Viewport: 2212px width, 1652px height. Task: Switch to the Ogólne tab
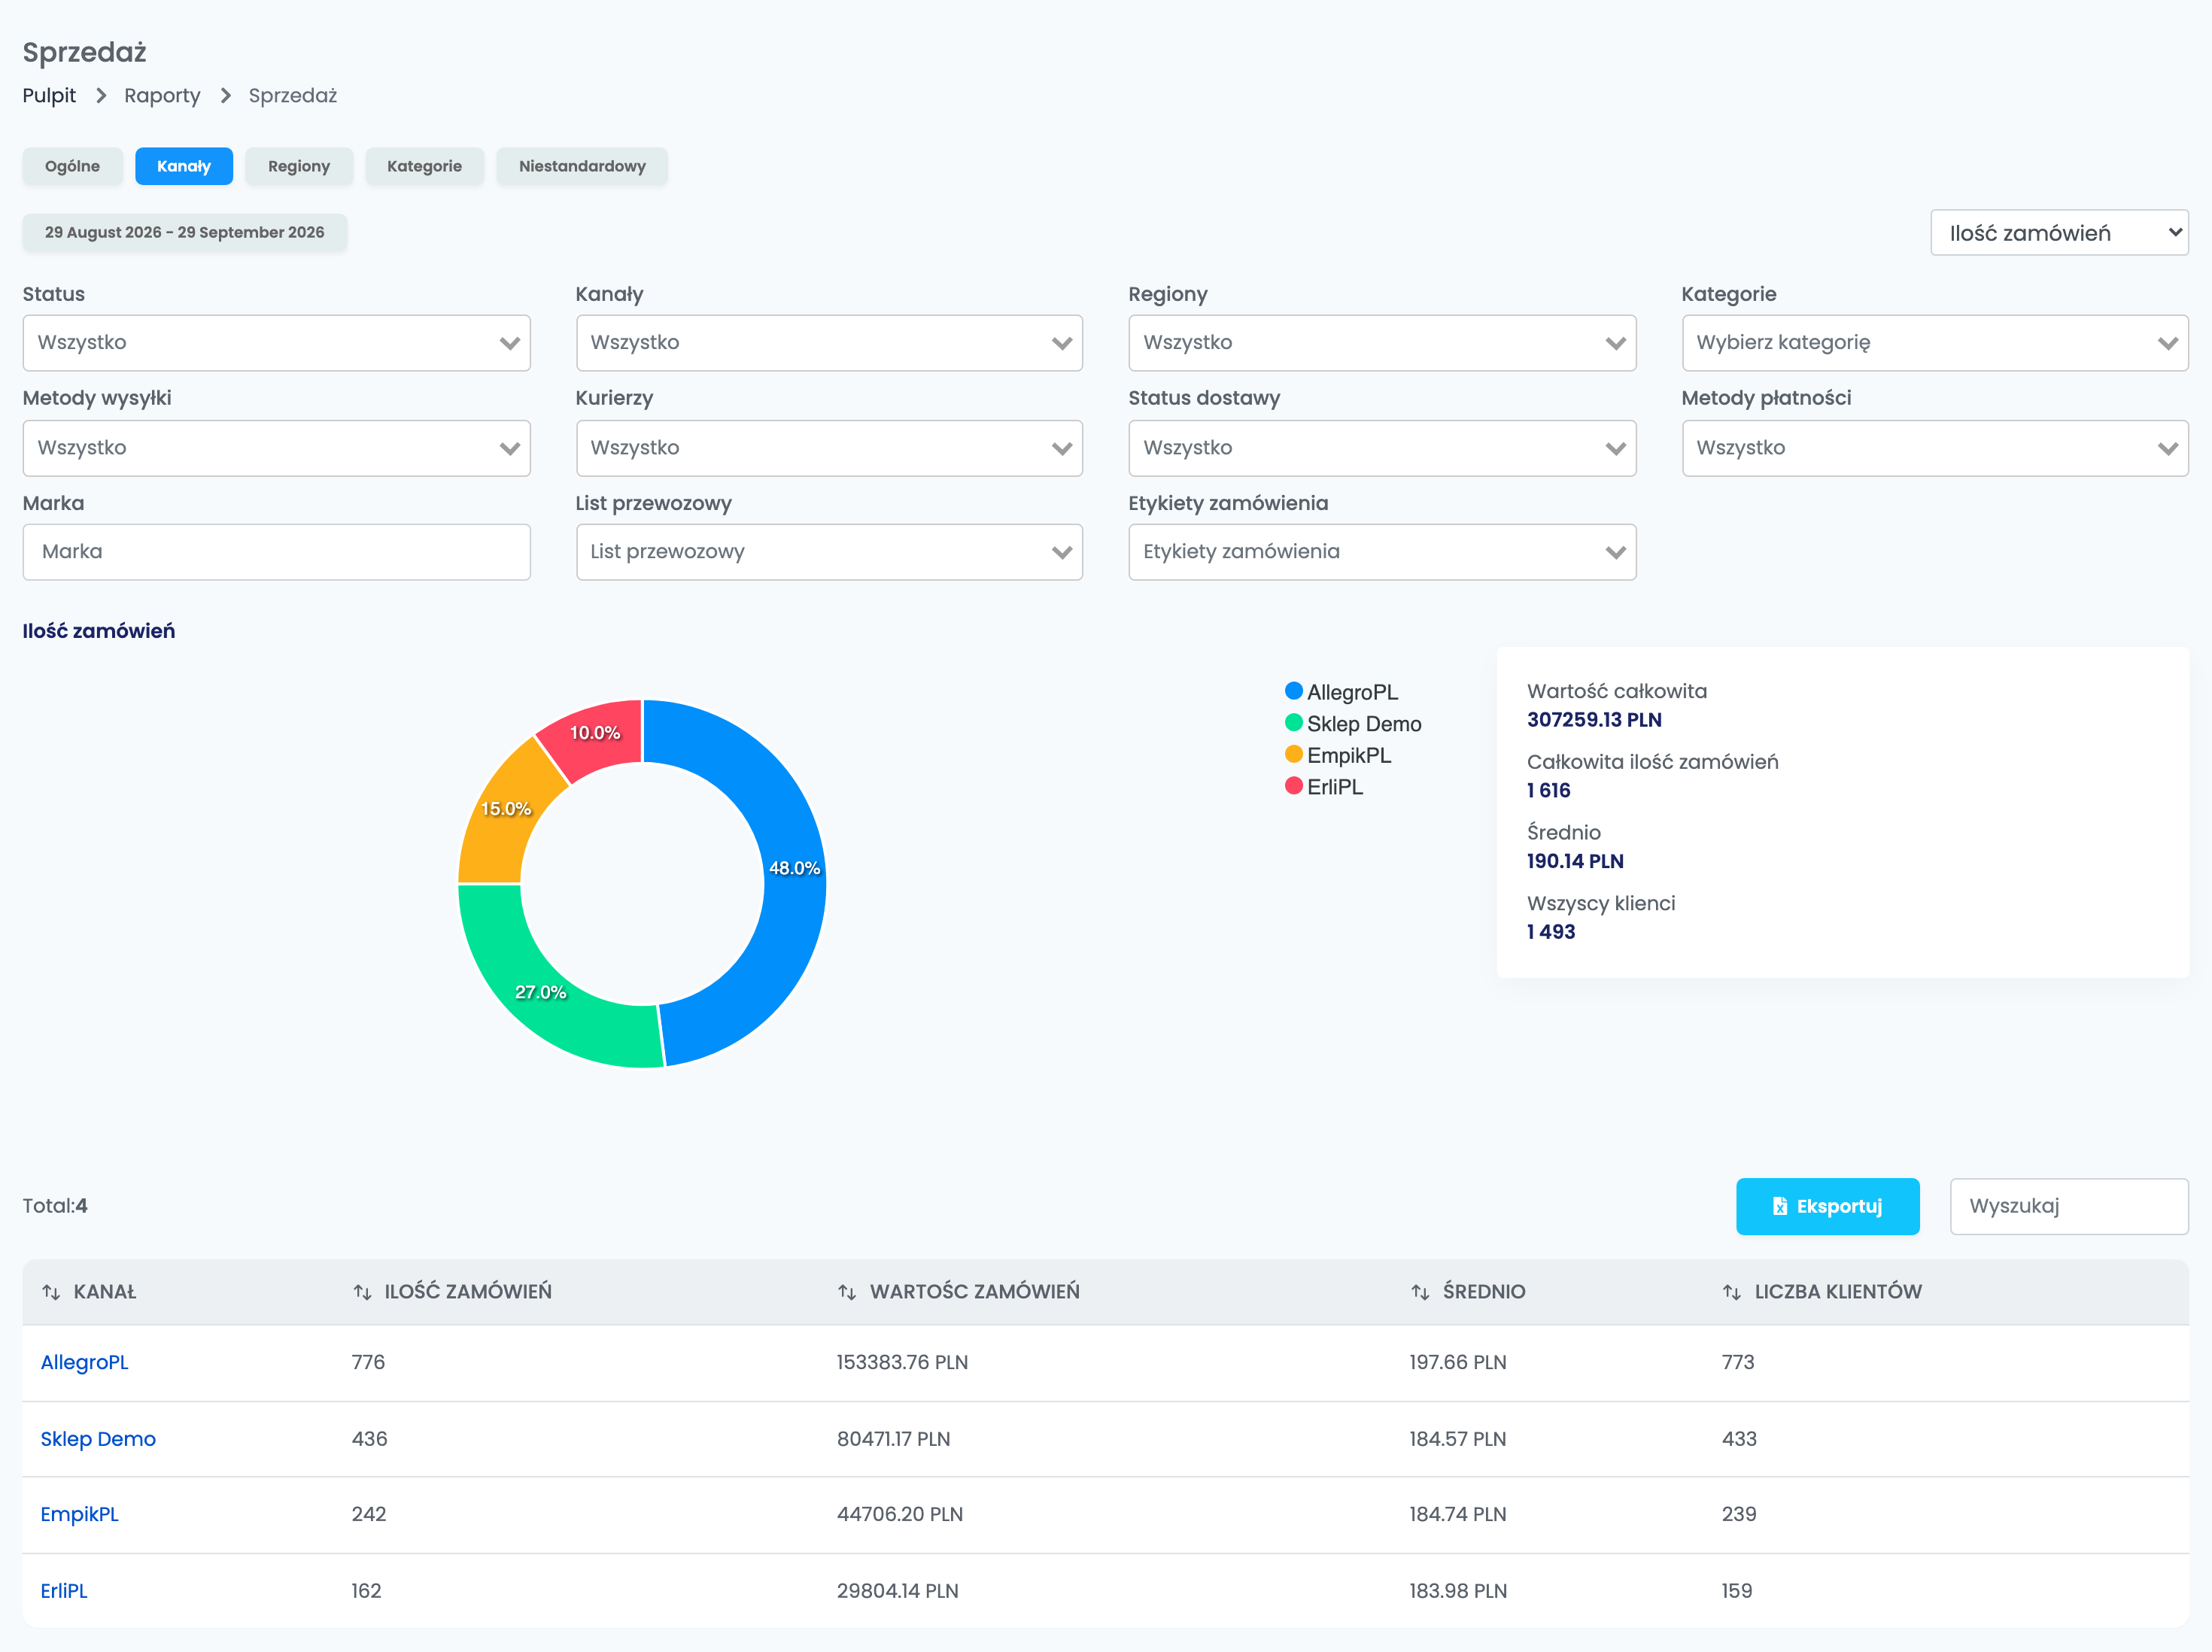pyautogui.click(x=72, y=166)
